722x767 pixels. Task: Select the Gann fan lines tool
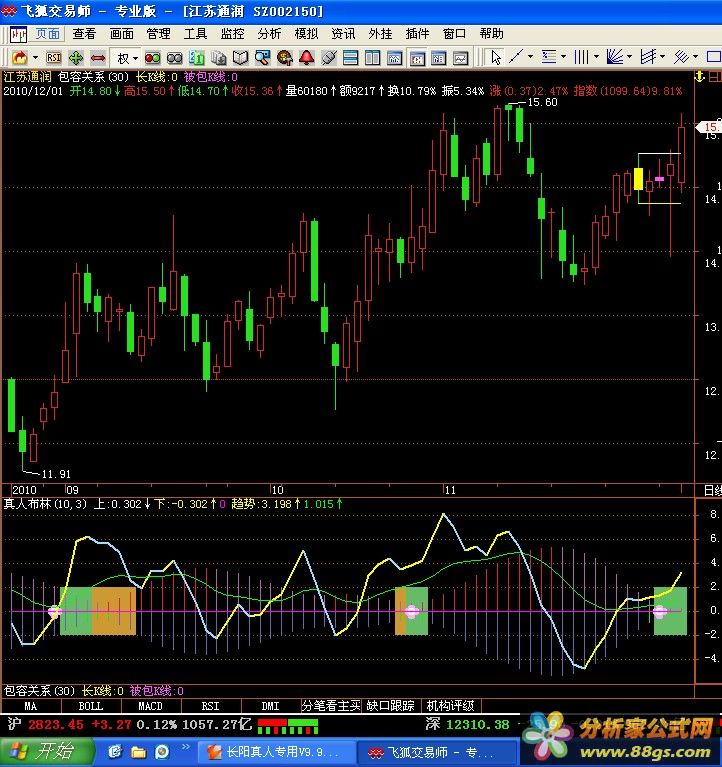point(614,57)
